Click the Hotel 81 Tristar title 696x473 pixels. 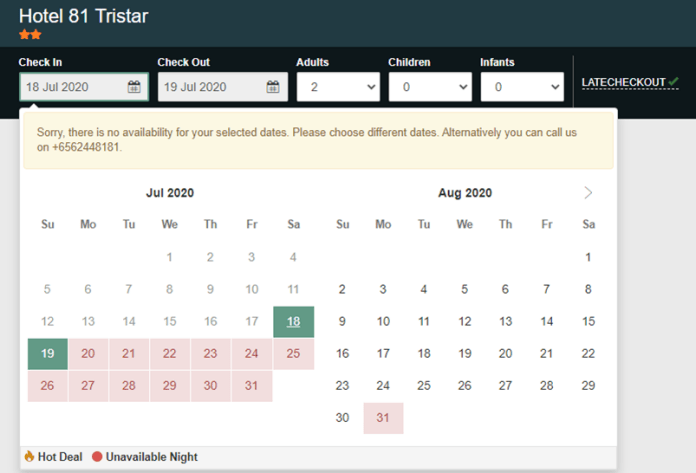[84, 14]
